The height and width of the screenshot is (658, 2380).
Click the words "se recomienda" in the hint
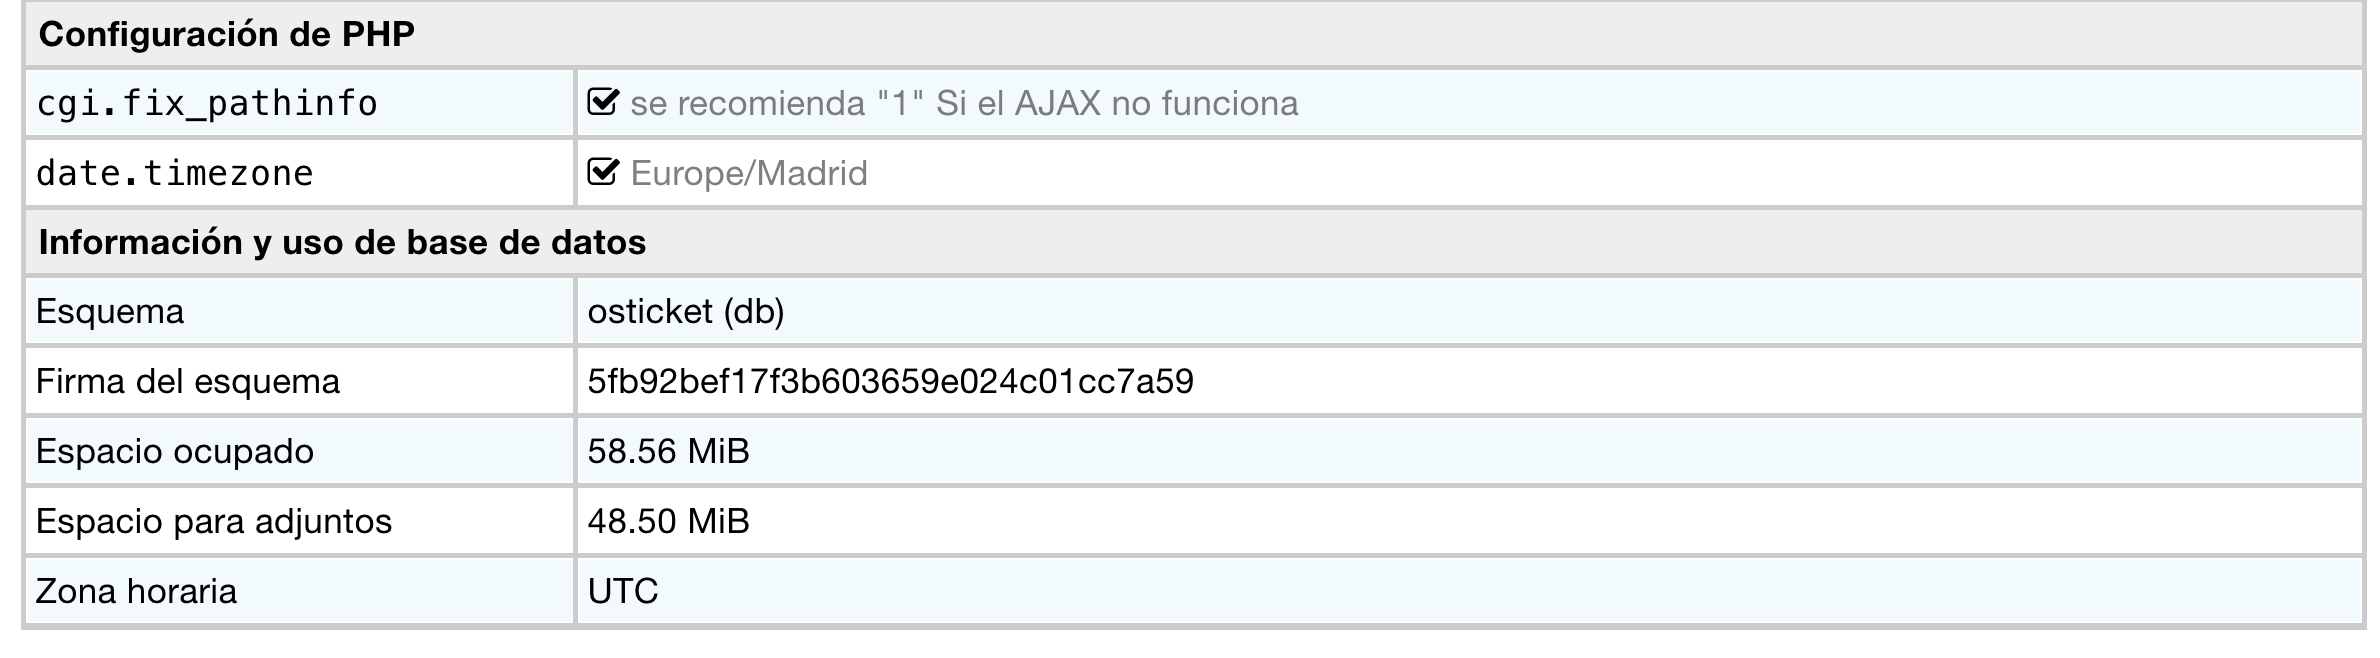point(747,104)
